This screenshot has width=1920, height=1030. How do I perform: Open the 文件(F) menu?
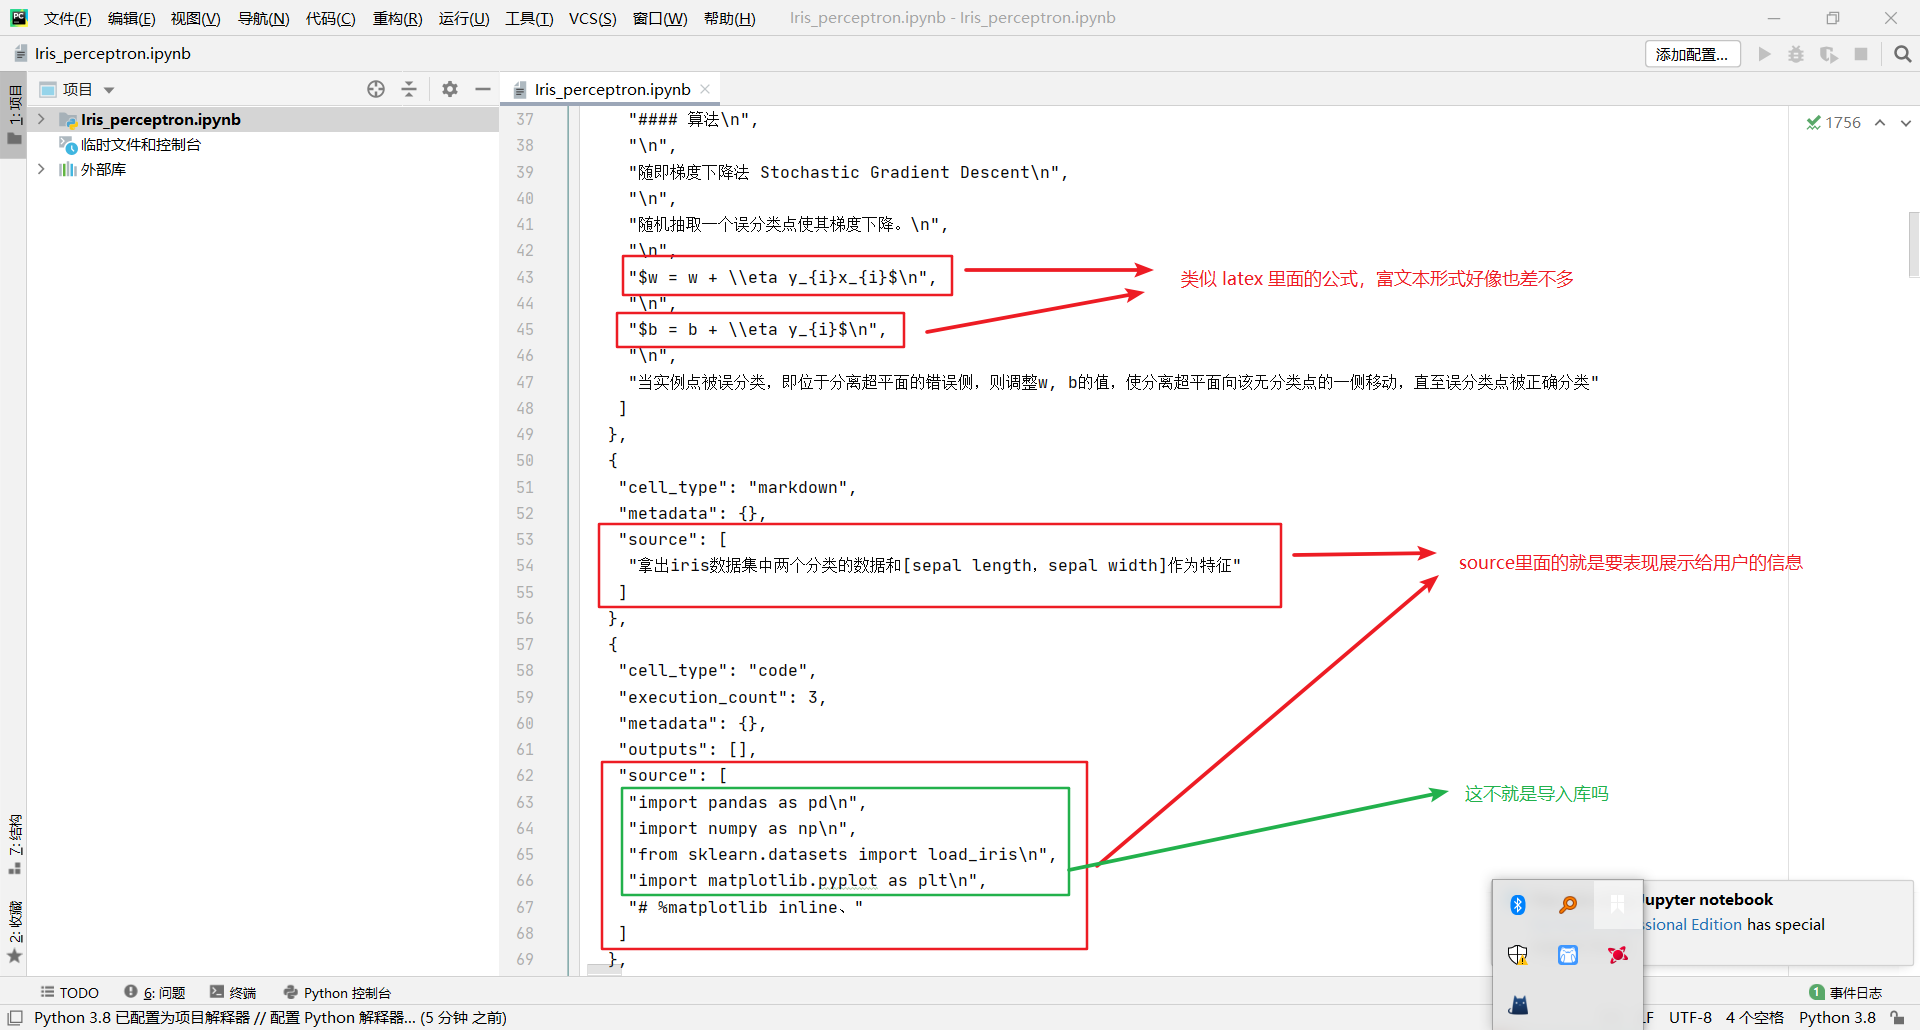[67, 18]
